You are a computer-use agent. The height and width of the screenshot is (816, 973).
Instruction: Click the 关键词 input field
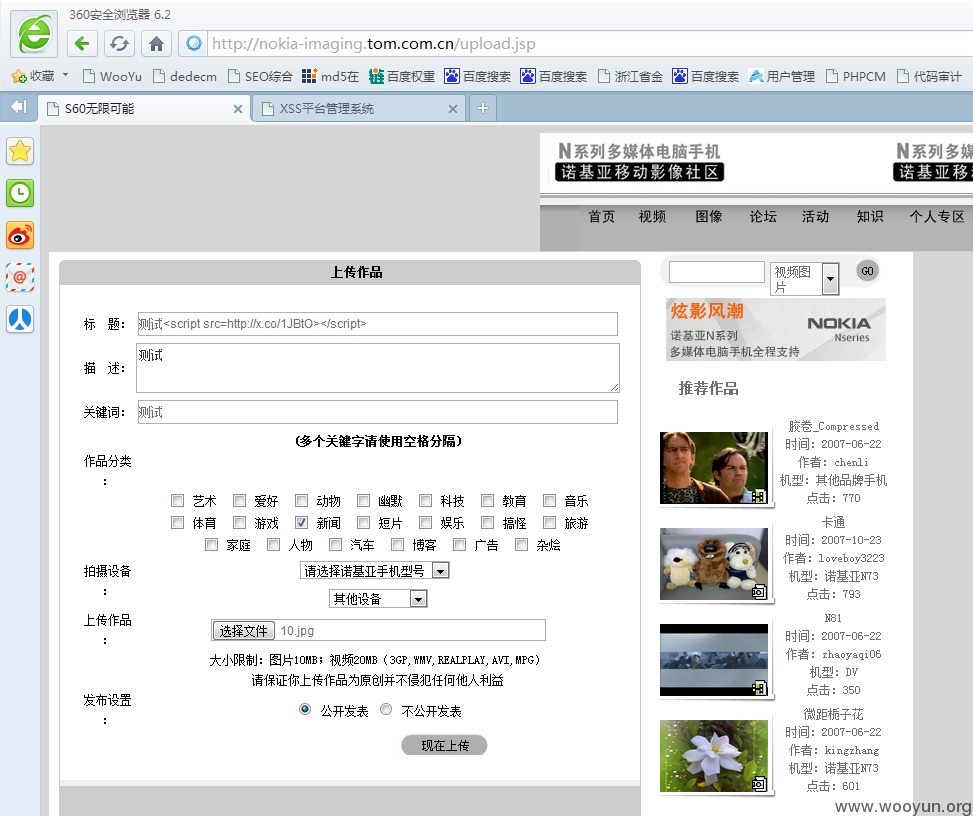[377, 412]
